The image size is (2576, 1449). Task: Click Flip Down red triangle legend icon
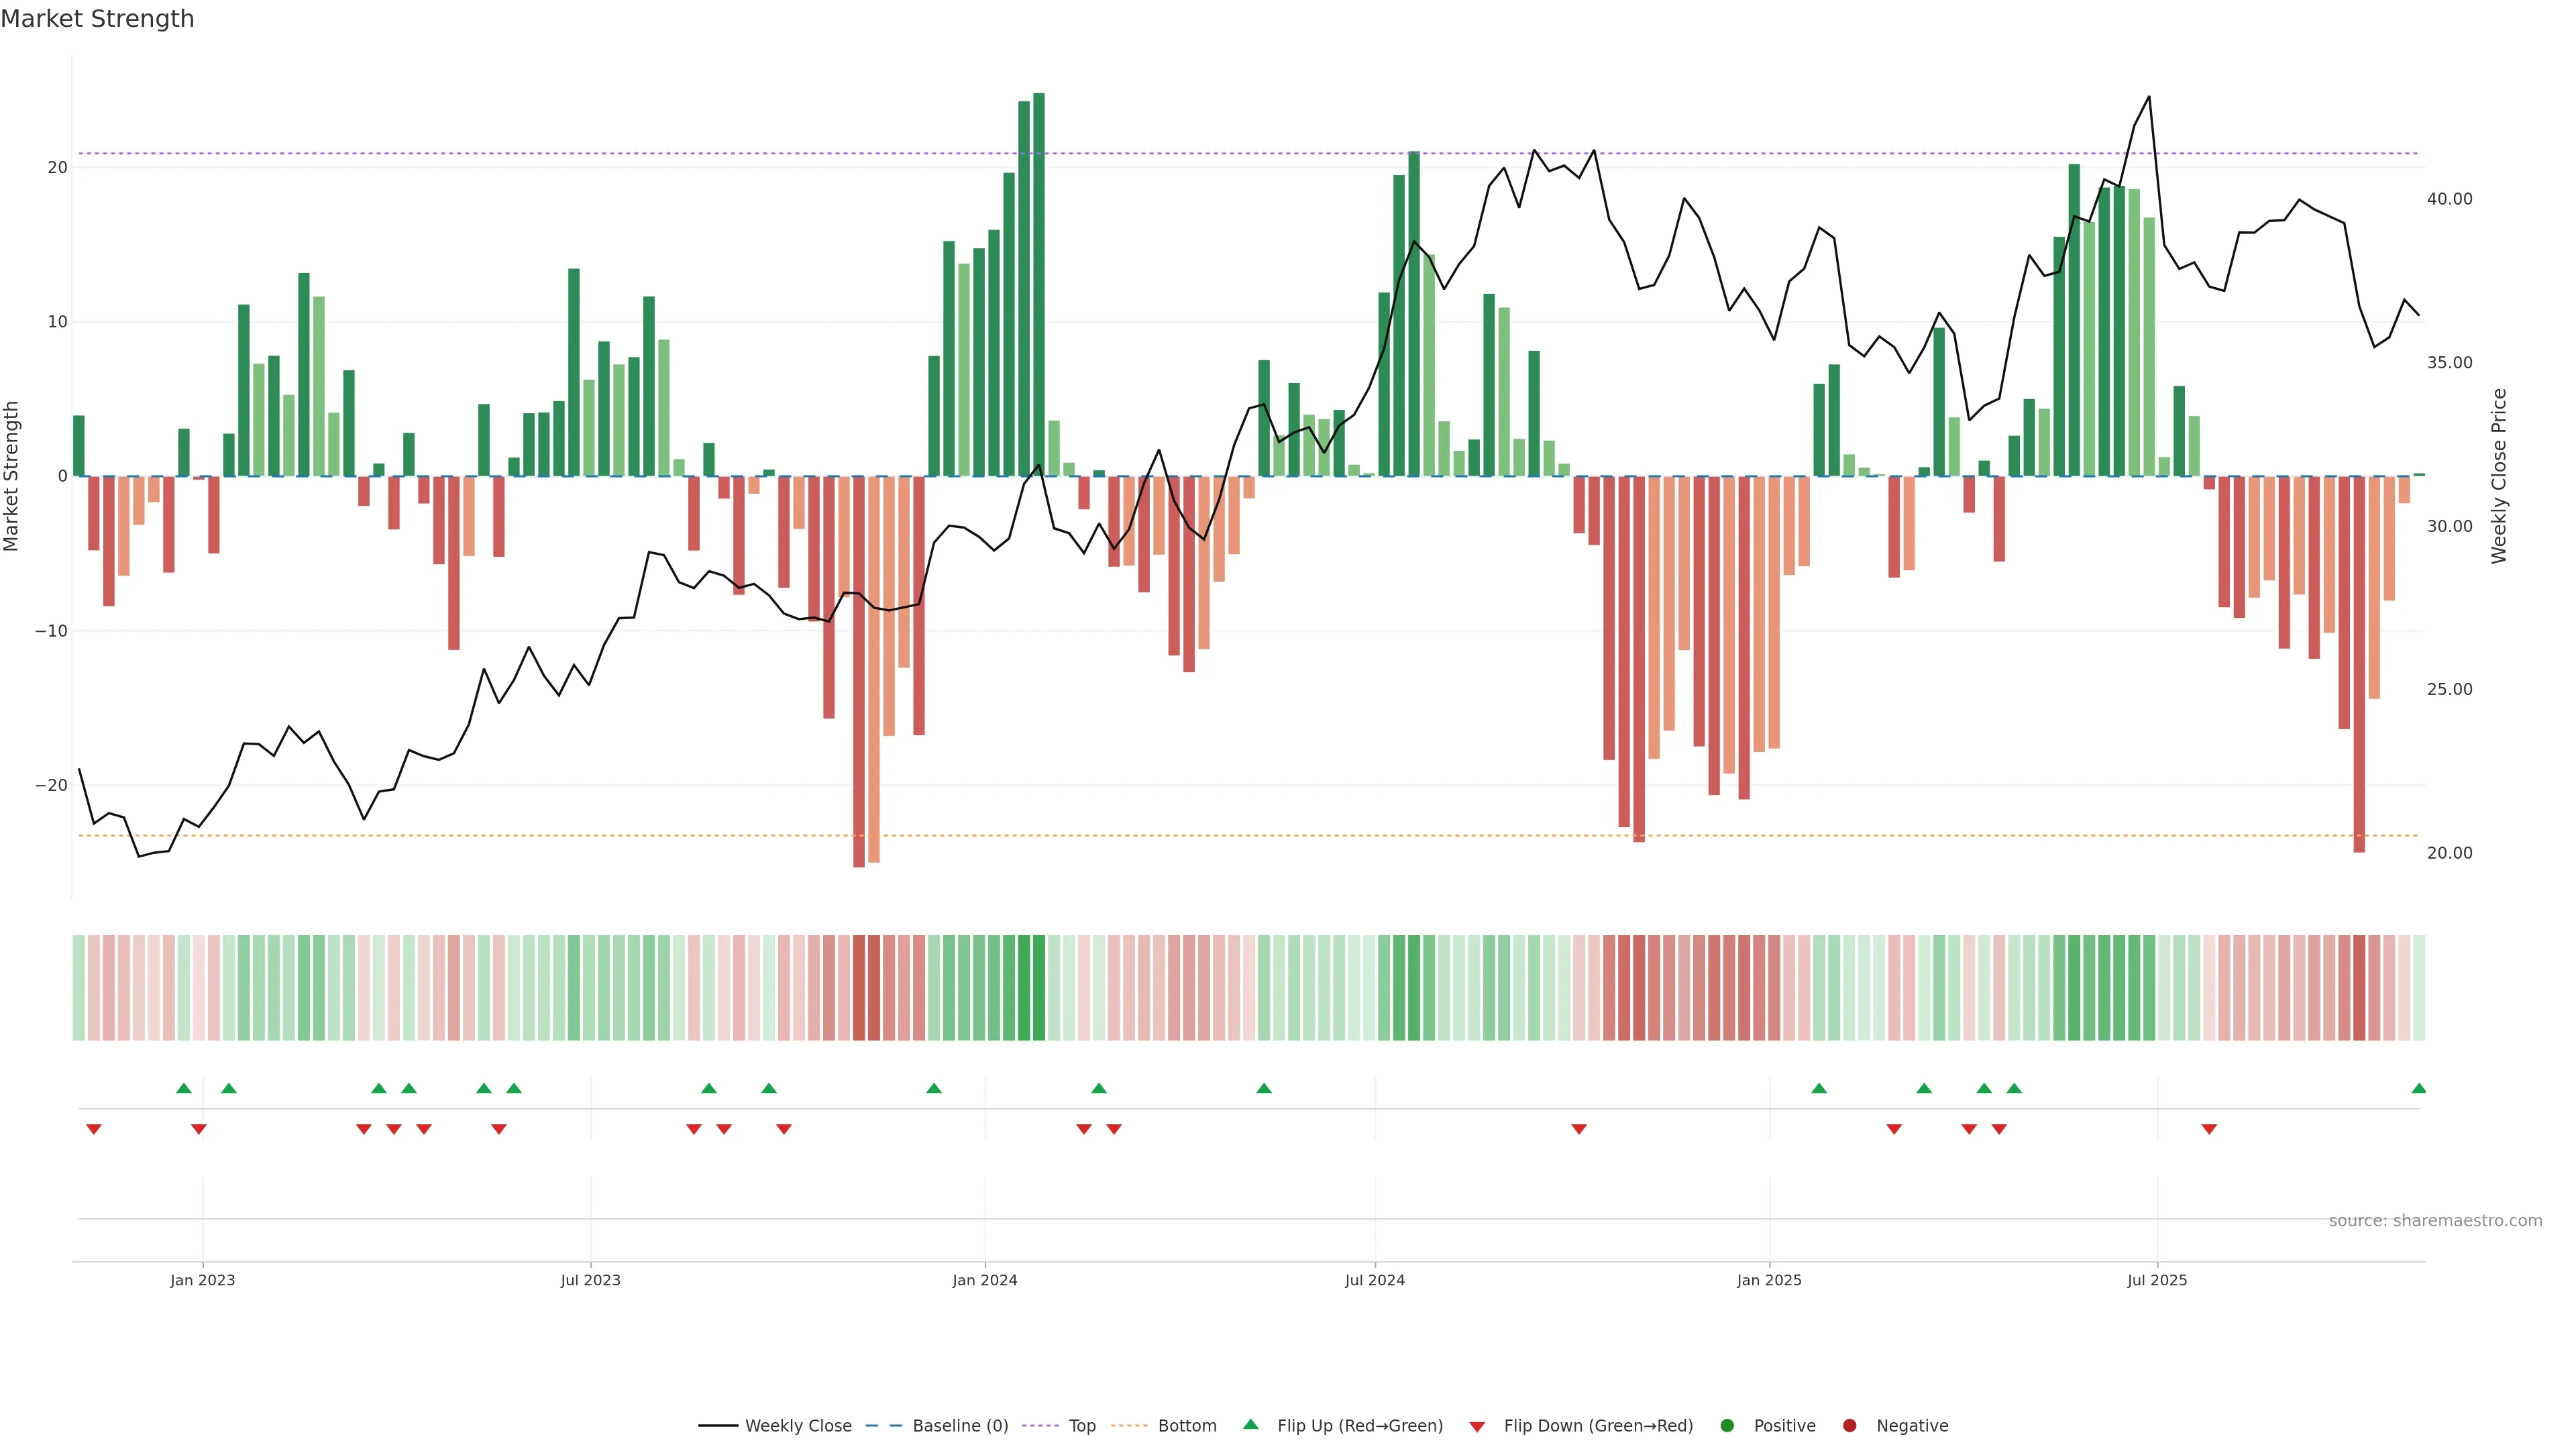click(x=1477, y=1427)
